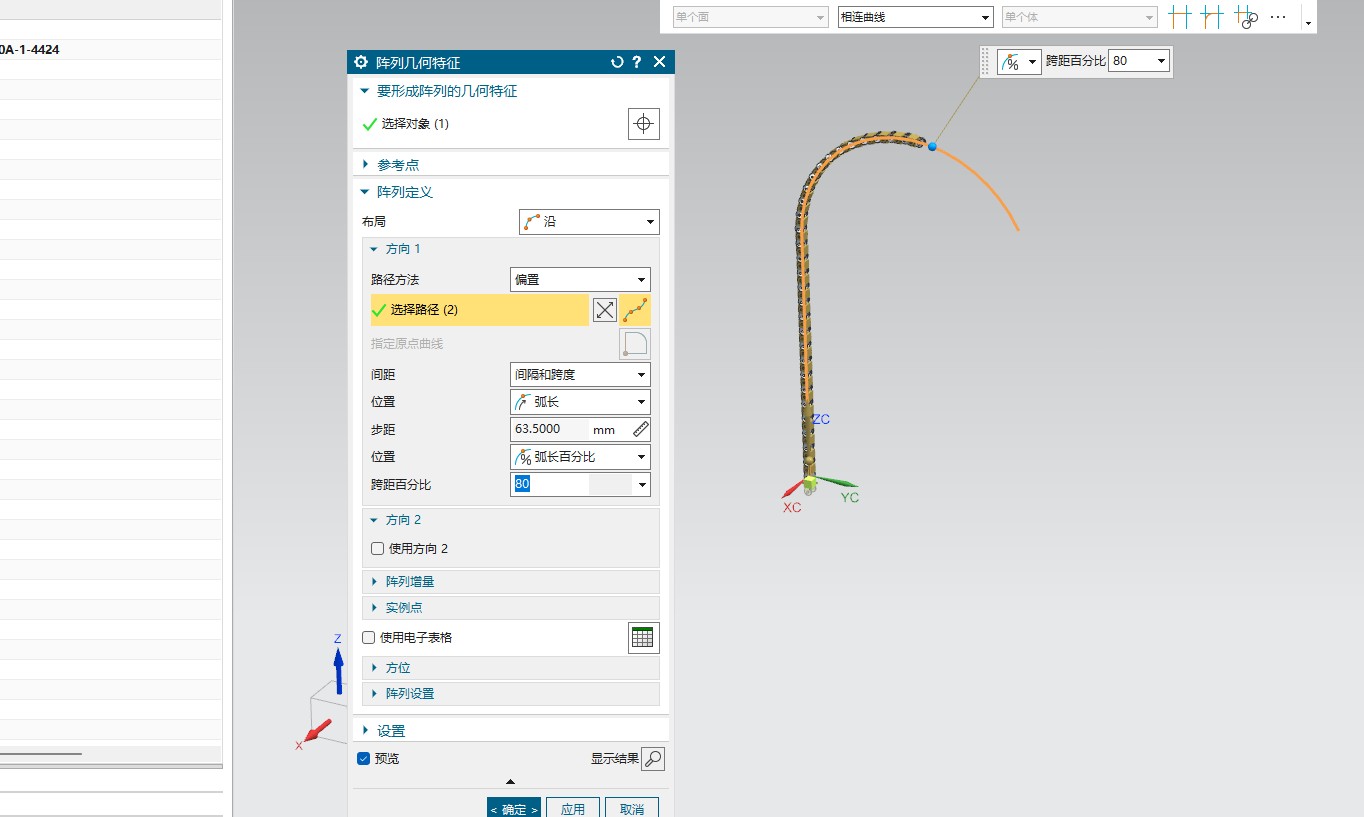Expand the 实例点 section
This screenshot has height=817, width=1364.
point(375,608)
